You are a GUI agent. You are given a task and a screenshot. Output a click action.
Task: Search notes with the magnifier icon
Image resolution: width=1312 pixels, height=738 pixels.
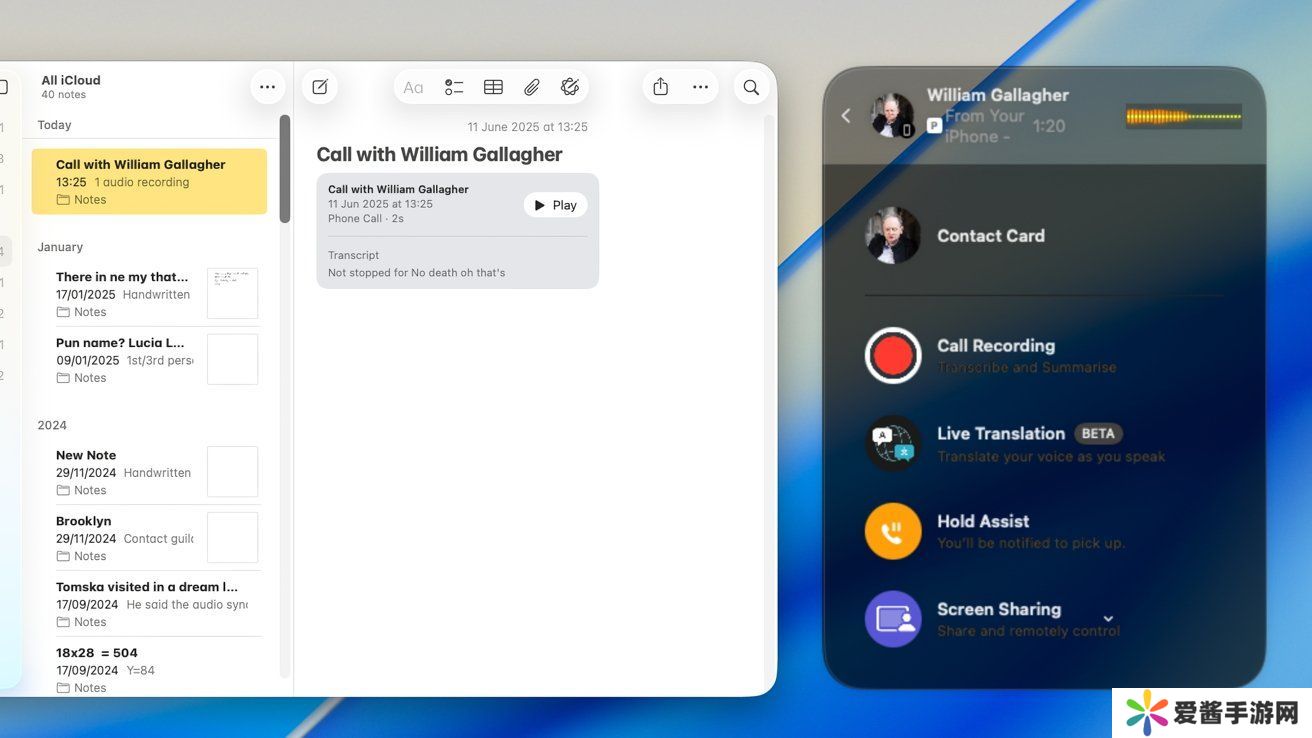(751, 87)
